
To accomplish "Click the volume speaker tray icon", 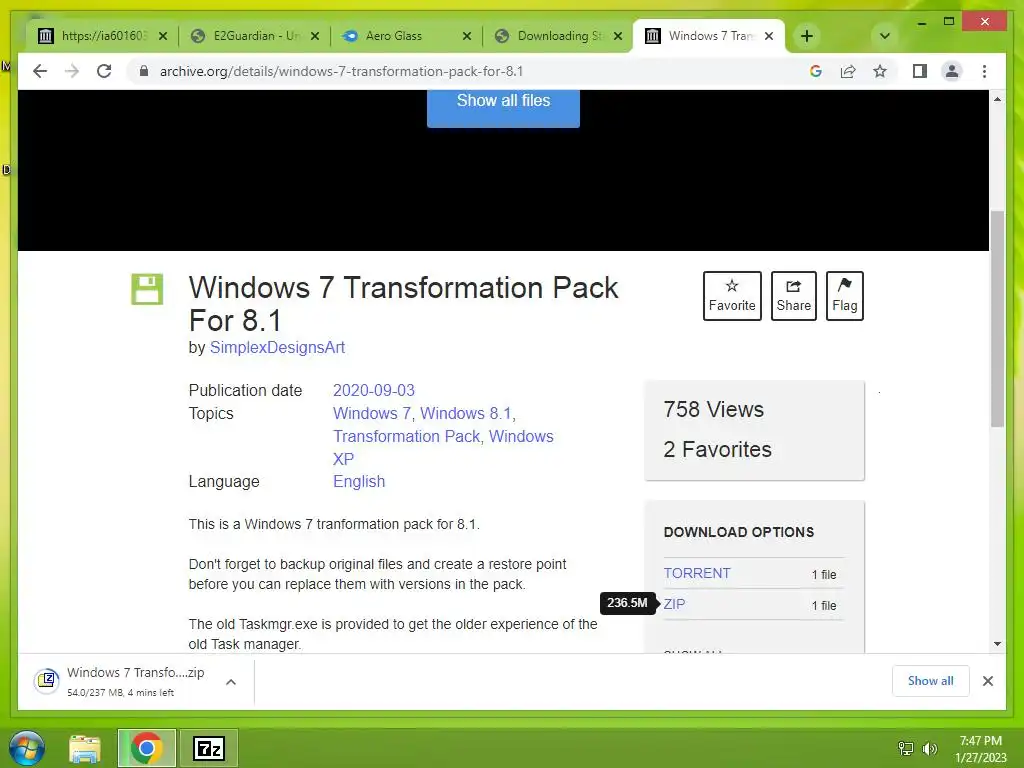I will (929, 748).
